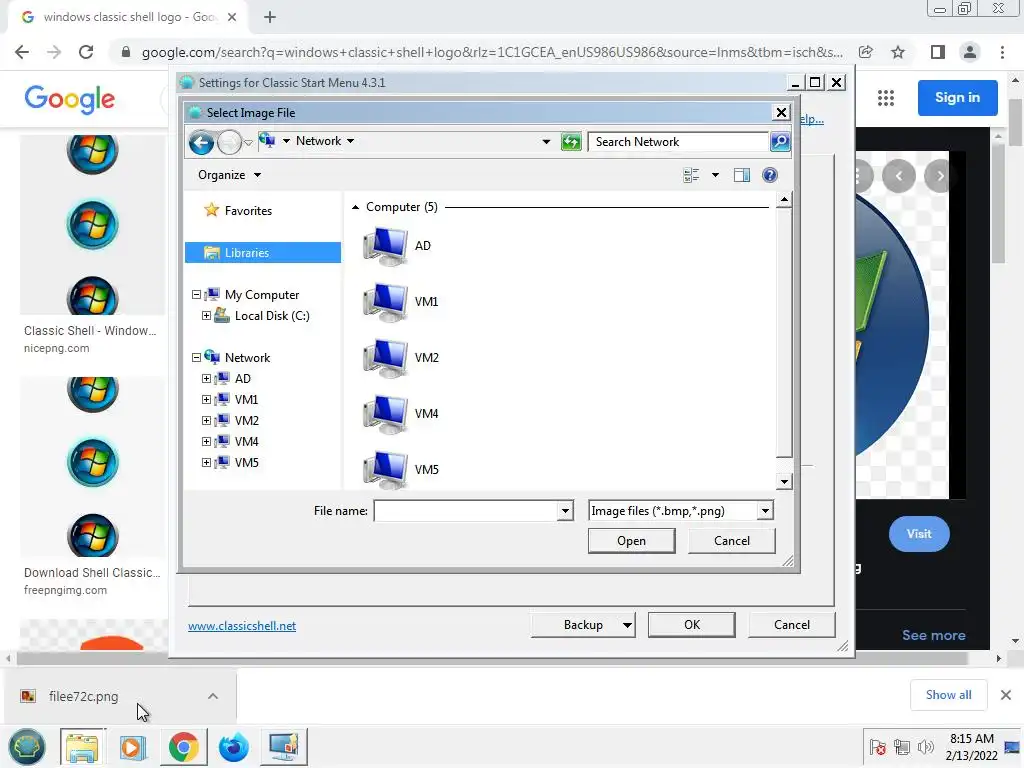The width and height of the screenshot is (1024, 768).
Task: Expand the AD node in tree
Action: click(x=206, y=379)
